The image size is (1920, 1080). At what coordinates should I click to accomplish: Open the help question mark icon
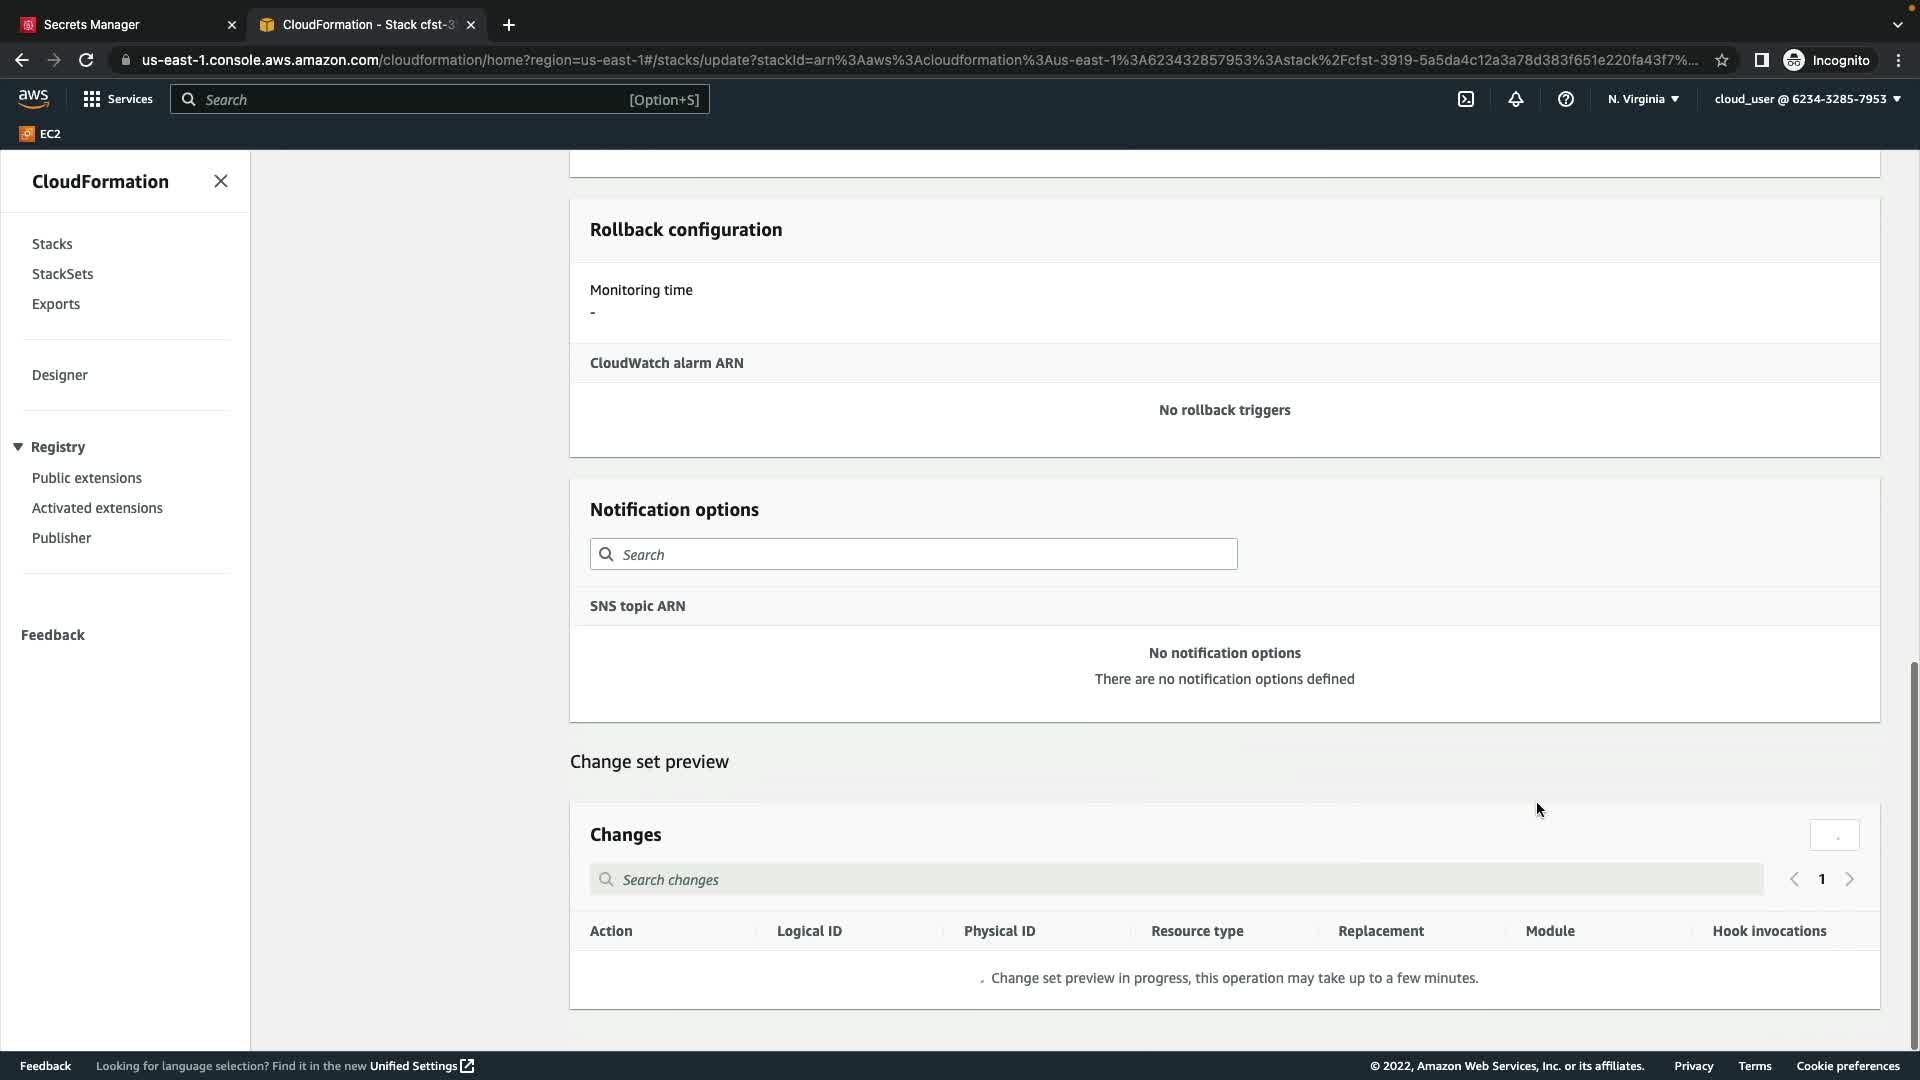coord(1566,99)
